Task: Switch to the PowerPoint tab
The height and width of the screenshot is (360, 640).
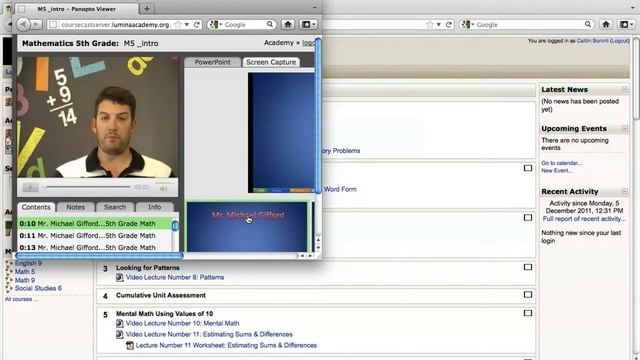Action: pyautogui.click(x=212, y=62)
